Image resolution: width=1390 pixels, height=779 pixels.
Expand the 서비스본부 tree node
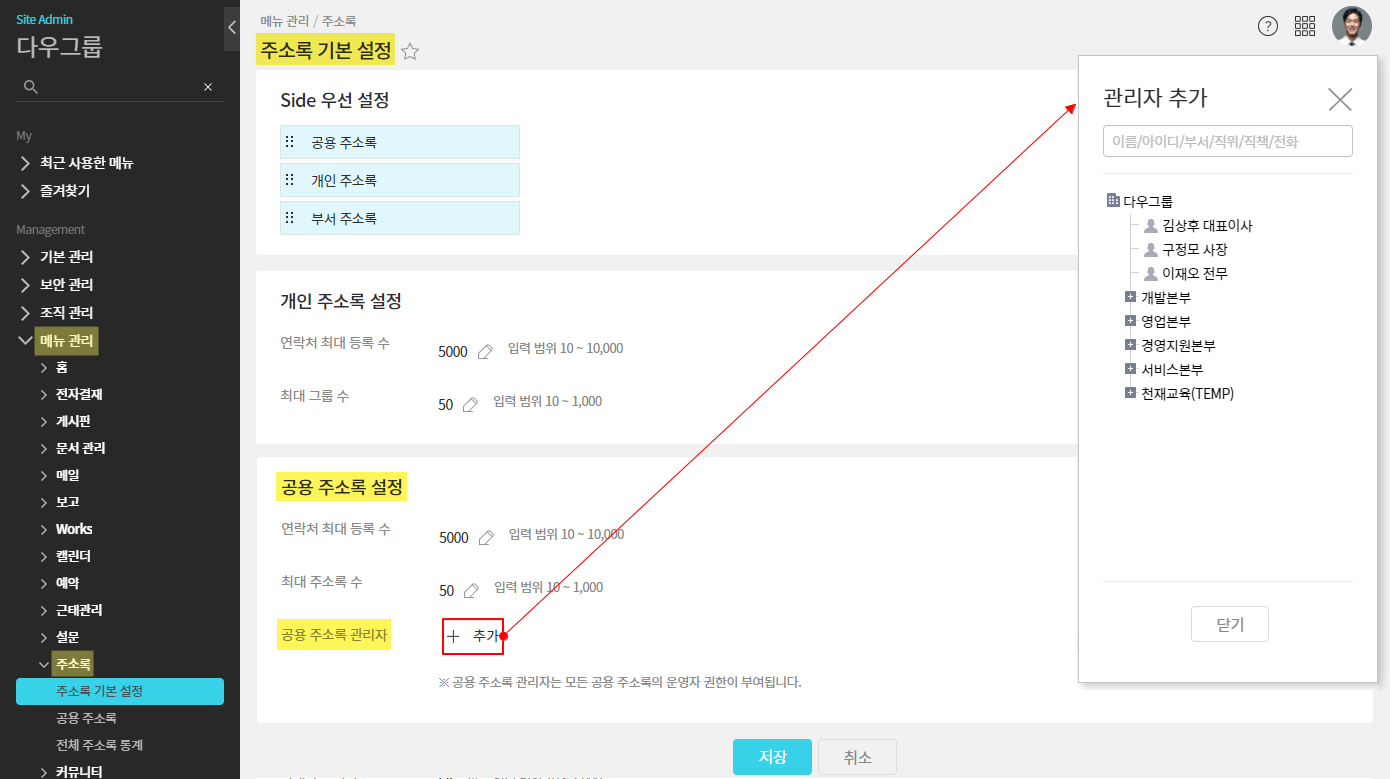pos(1130,369)
